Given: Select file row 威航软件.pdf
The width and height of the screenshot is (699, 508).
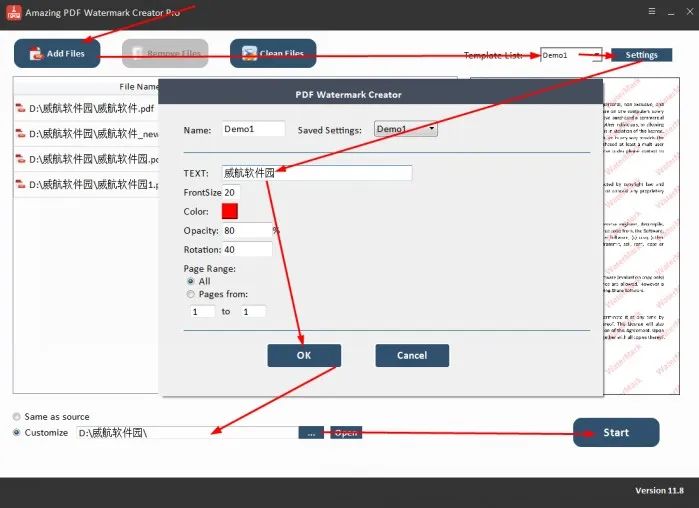Looking at the screenshot, I should (87, 108).
